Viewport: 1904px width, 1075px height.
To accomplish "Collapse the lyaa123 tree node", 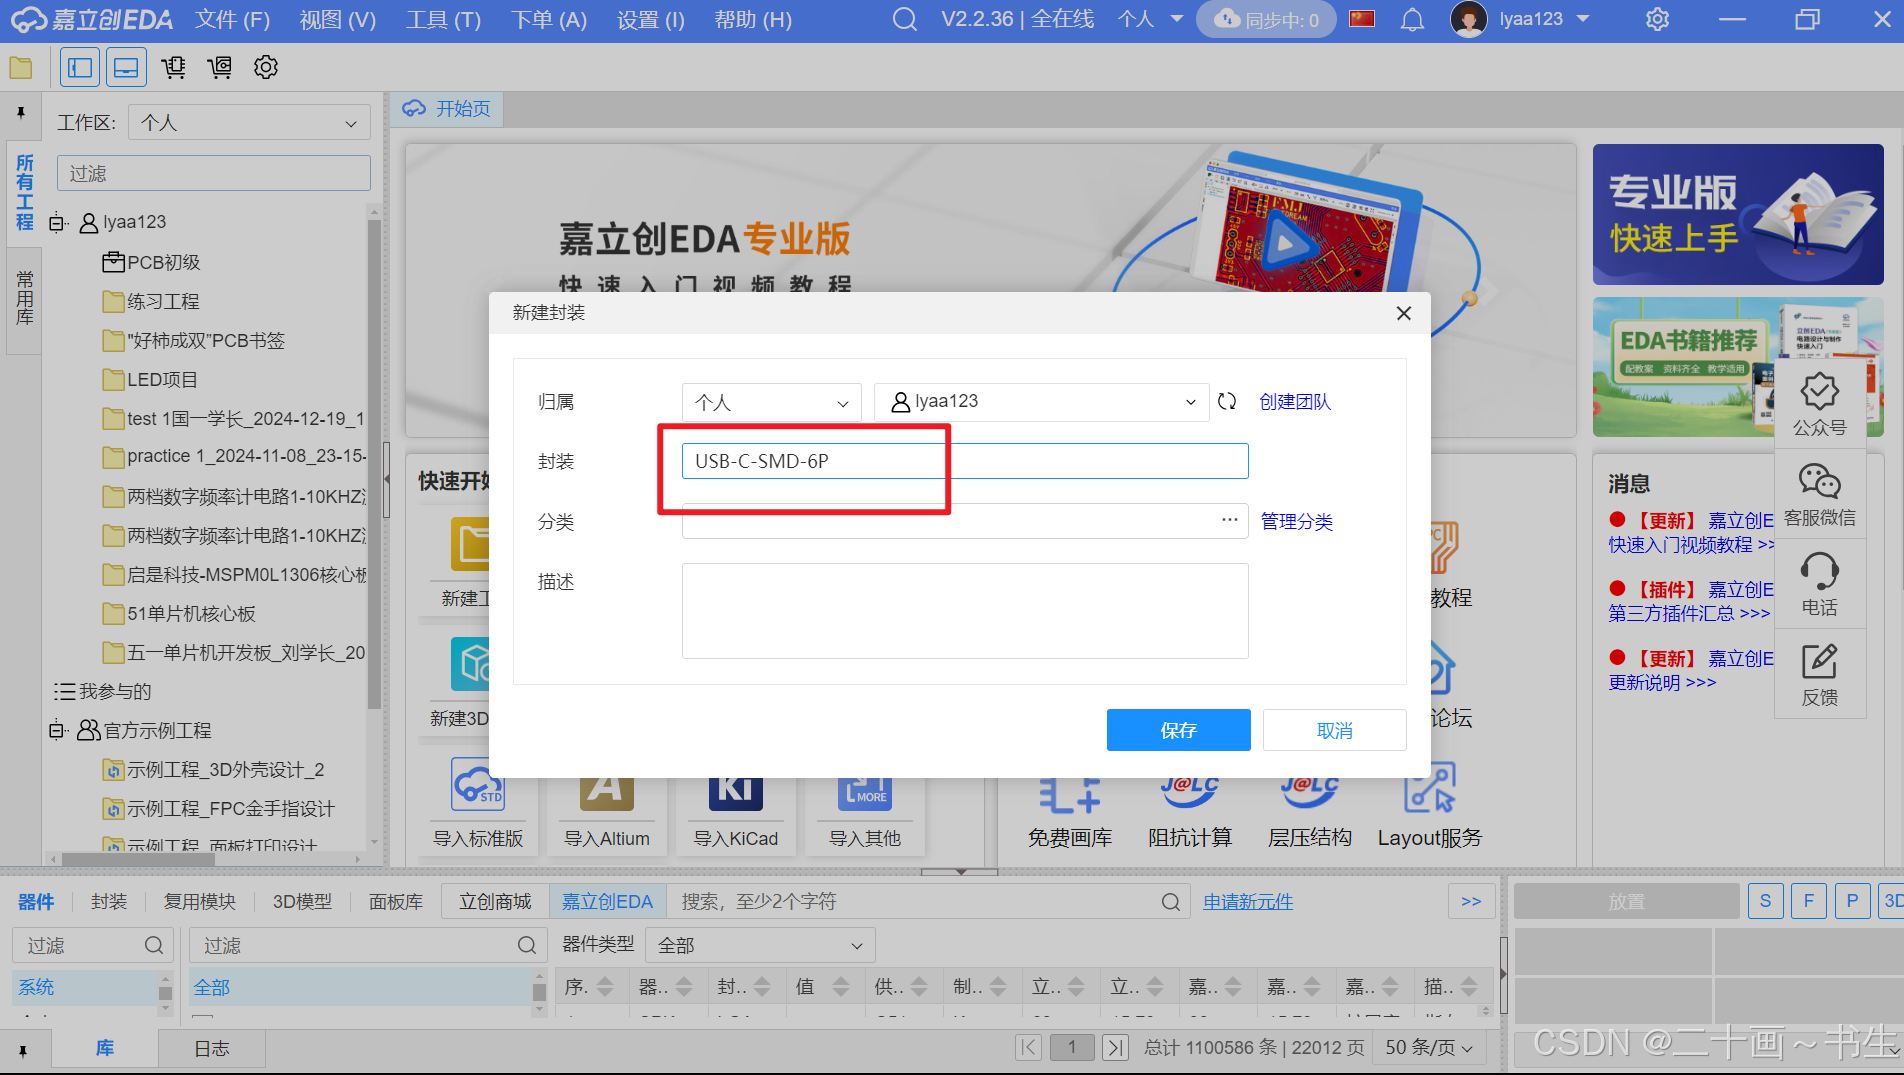I will (57, 223).
